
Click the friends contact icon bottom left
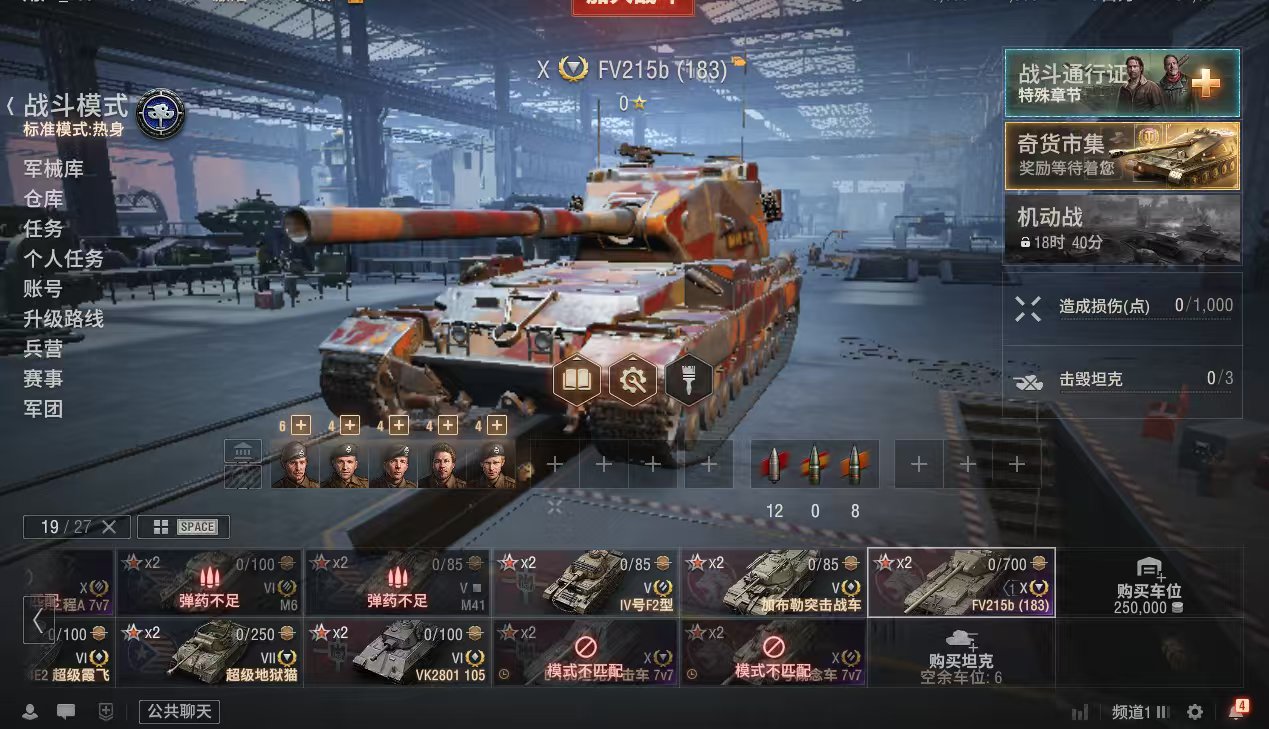click(30, 712)
